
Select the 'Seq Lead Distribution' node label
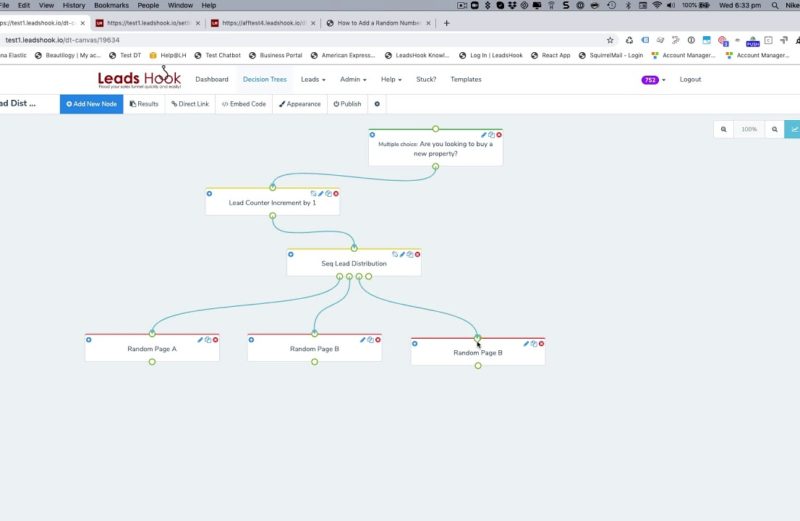point(354,263)
